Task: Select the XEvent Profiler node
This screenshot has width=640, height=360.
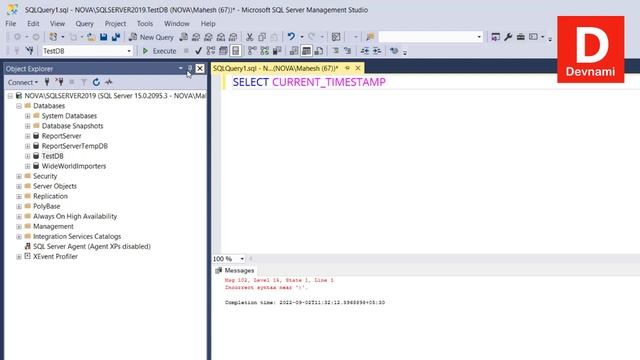Action: (55, 257)
